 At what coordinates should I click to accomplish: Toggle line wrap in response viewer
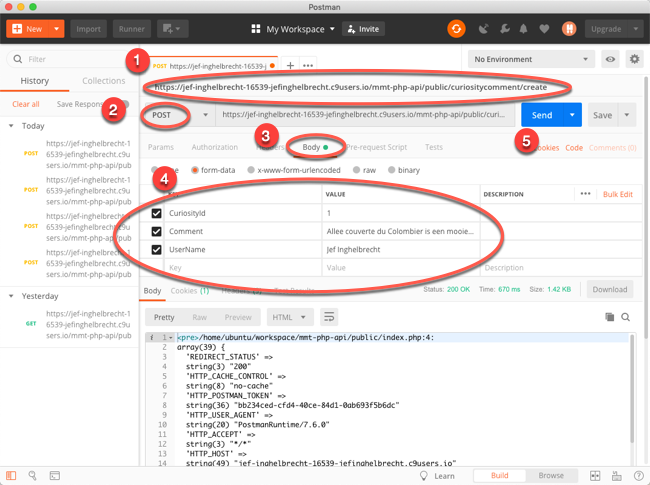click(329, 317)
